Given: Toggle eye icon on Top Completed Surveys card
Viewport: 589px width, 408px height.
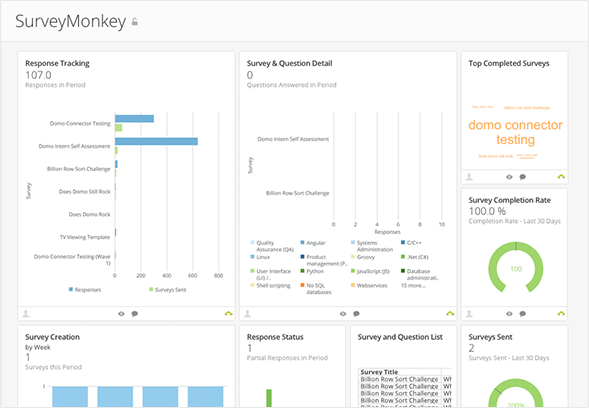Looking at the screenshot, I should click(x=509, y=177).
